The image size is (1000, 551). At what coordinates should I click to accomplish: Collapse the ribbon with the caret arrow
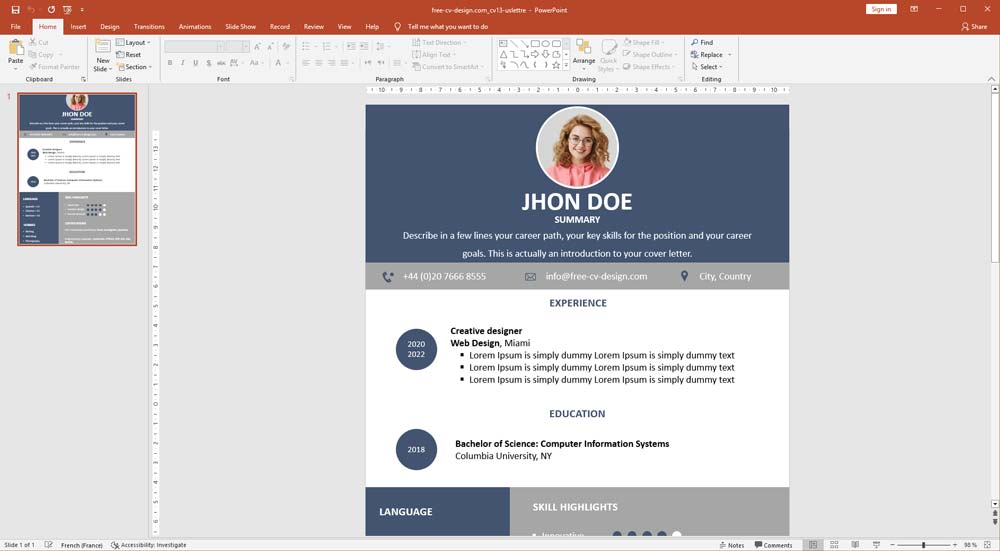tap(991, 79)
